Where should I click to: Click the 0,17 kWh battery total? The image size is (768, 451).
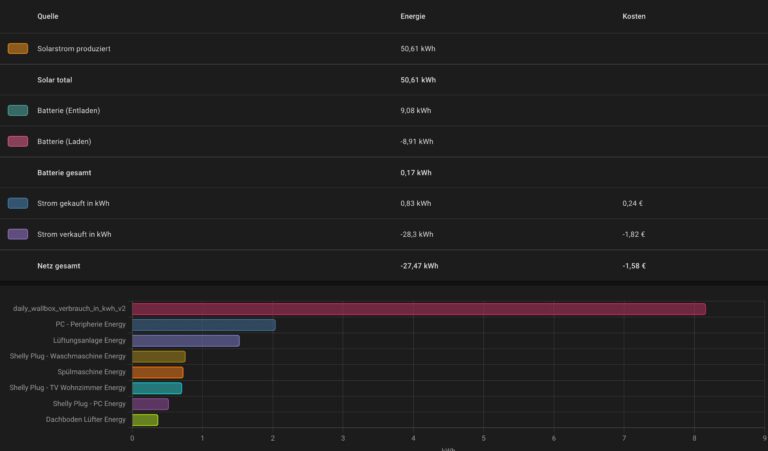coord(416,173)
